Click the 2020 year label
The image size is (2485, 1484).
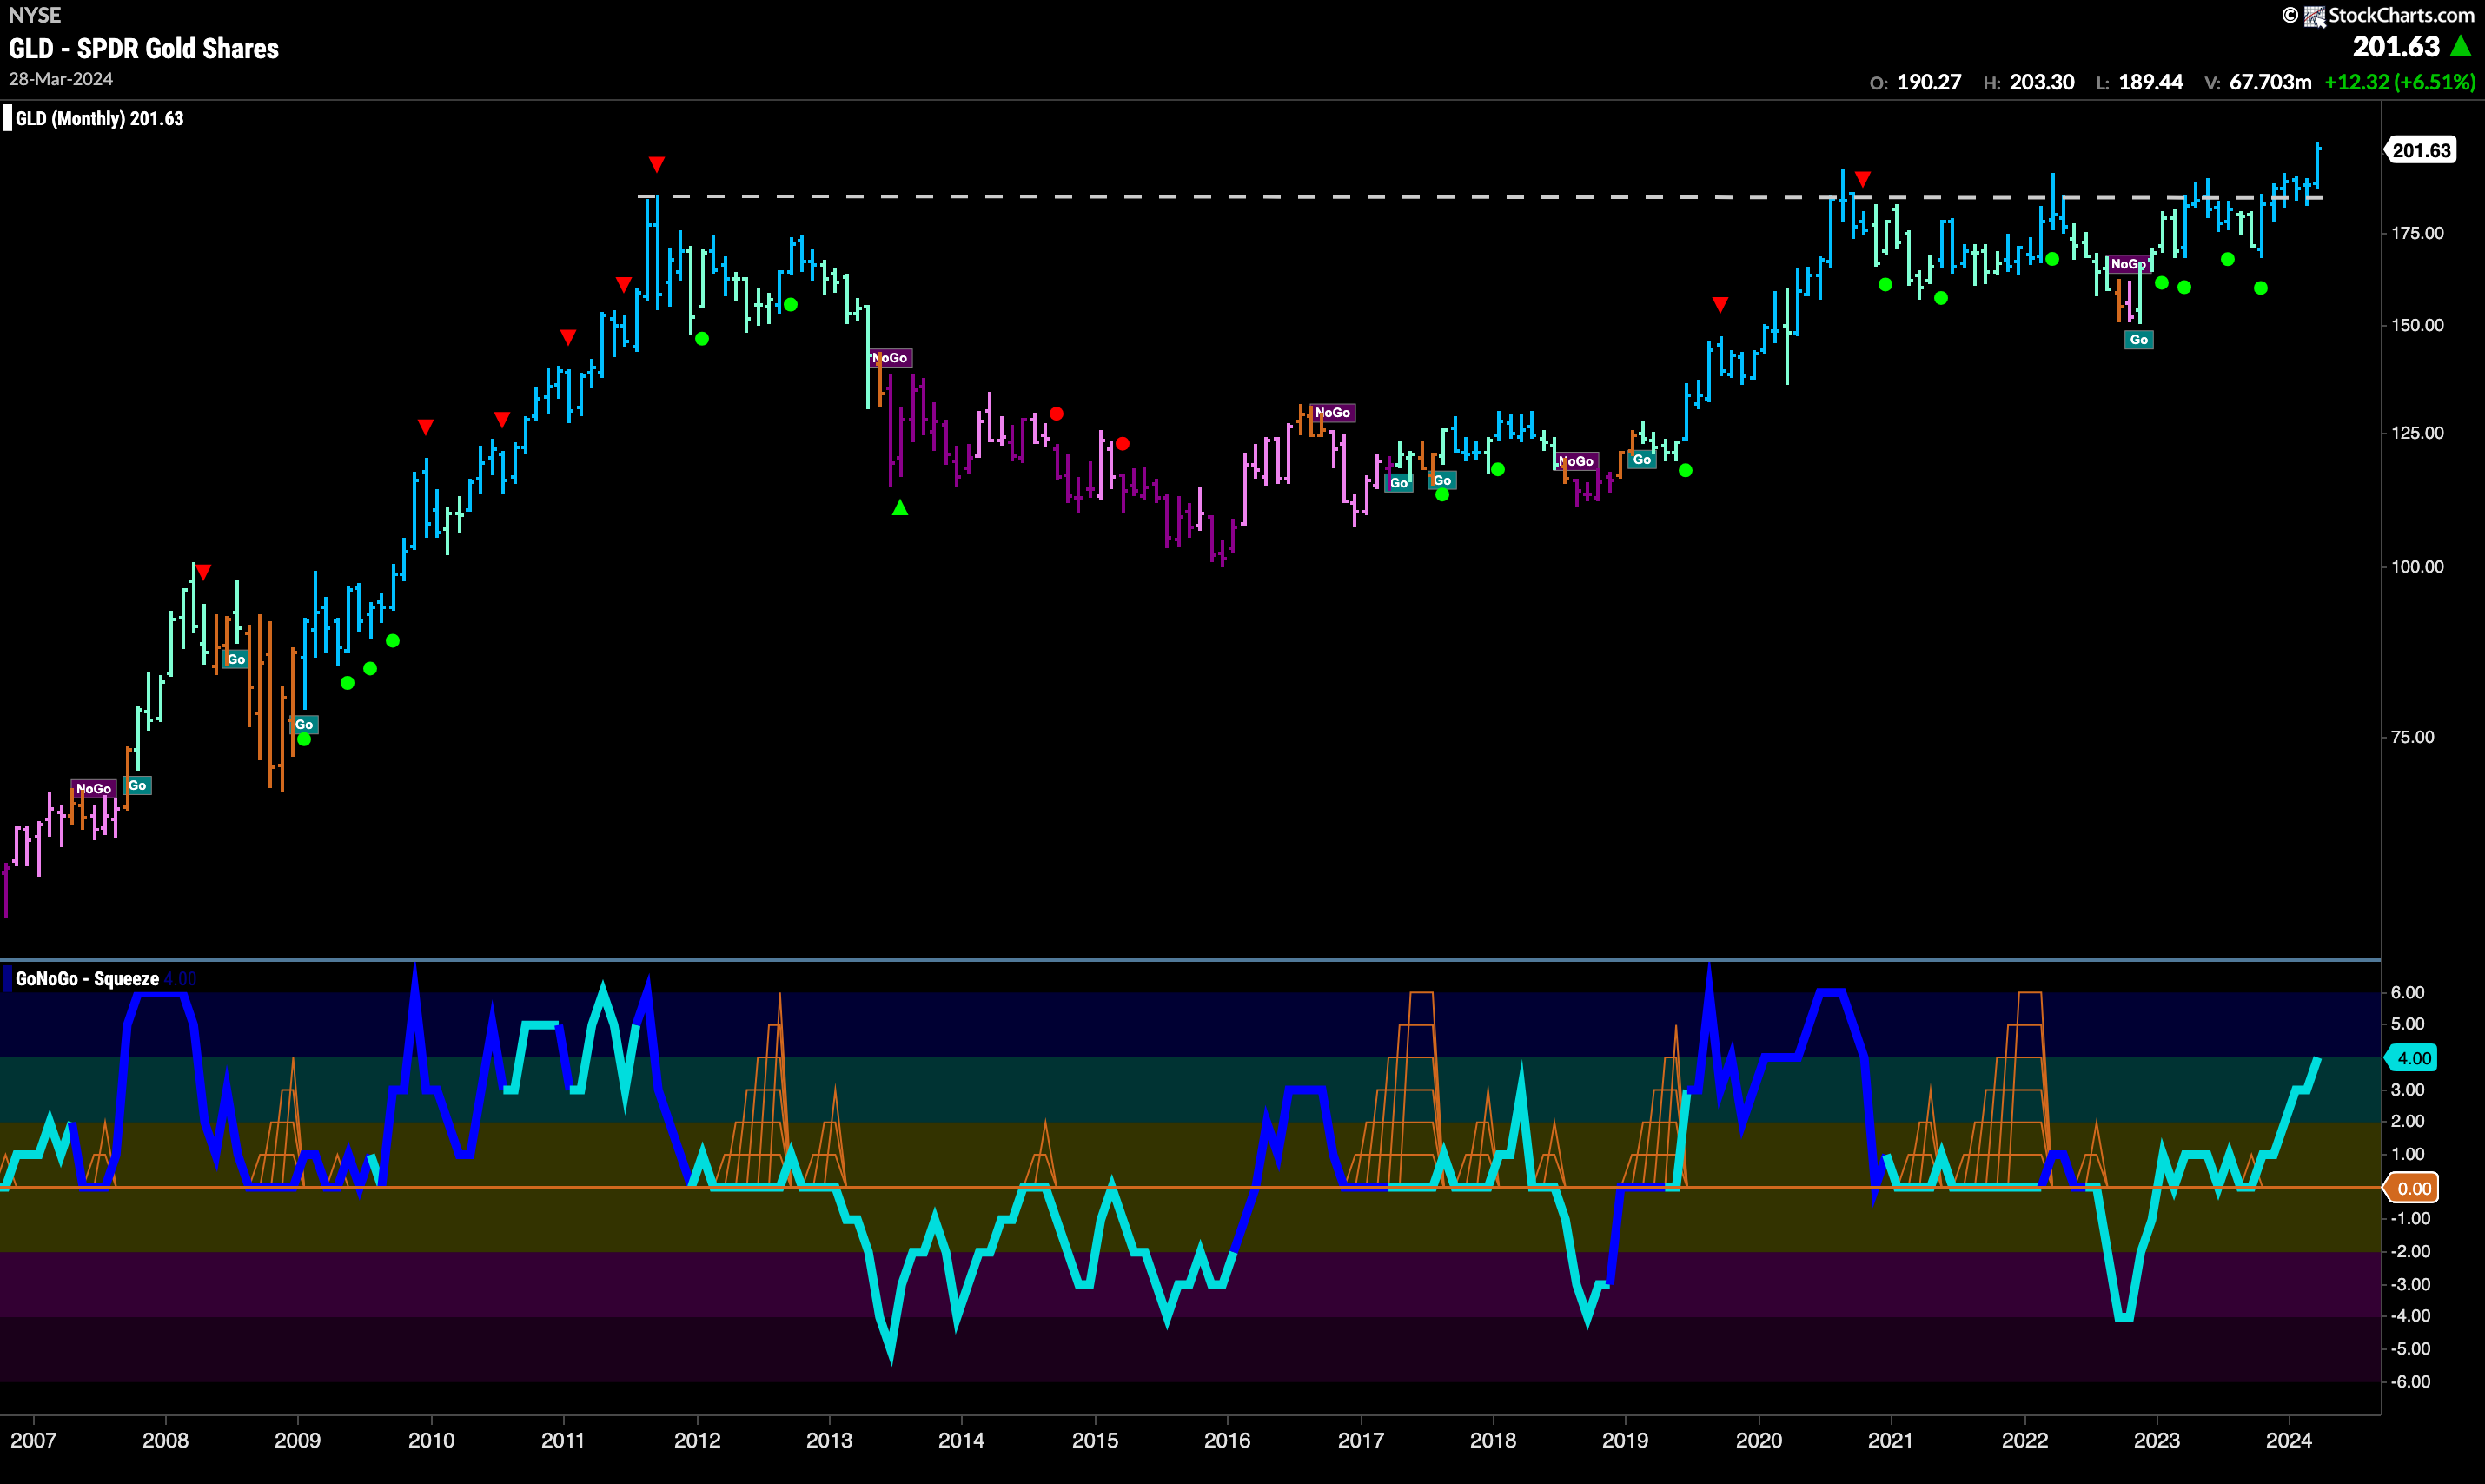click(1758, 1440)
